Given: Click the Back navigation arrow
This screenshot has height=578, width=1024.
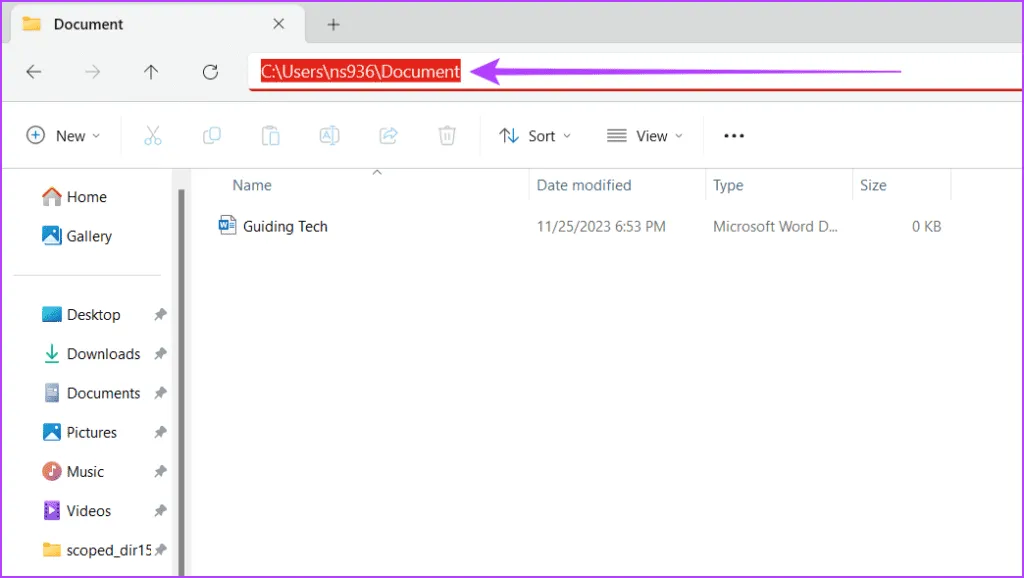Looking at the screenshot, I should 33,72.
